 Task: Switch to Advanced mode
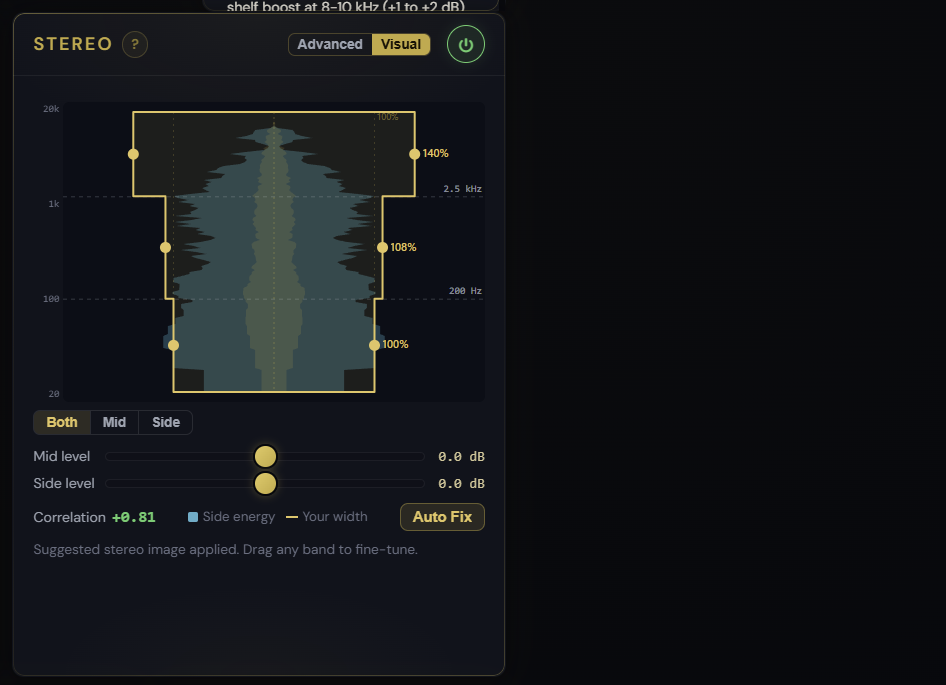330,45
